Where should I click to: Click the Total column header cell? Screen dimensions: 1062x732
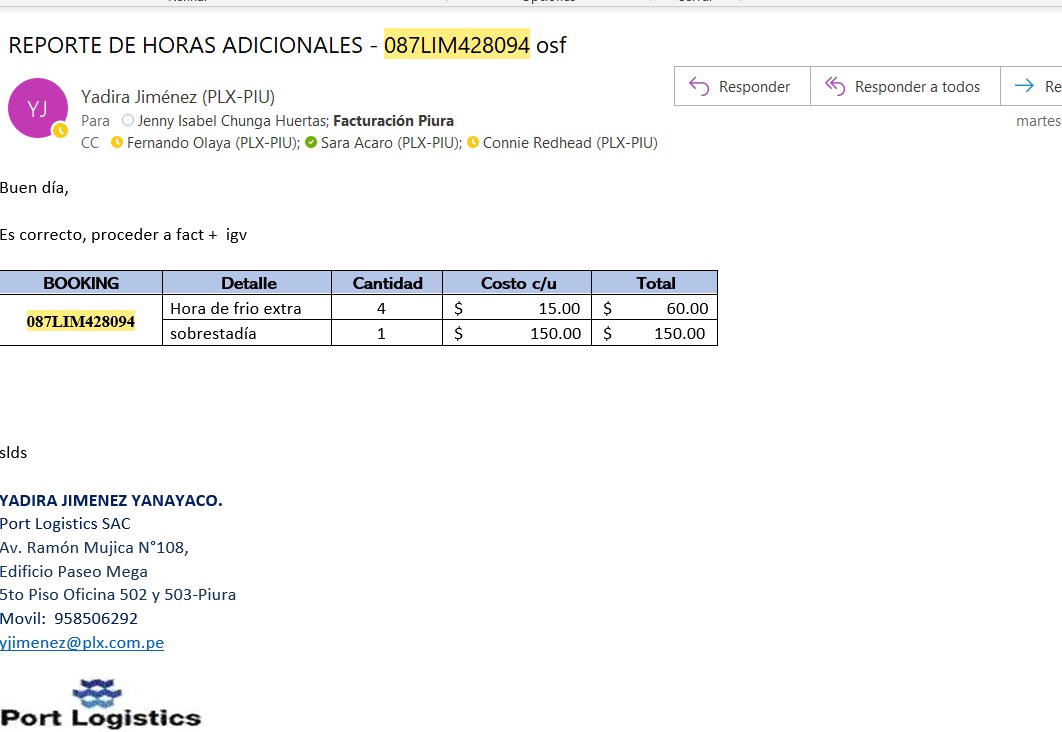tap(655, 283)
